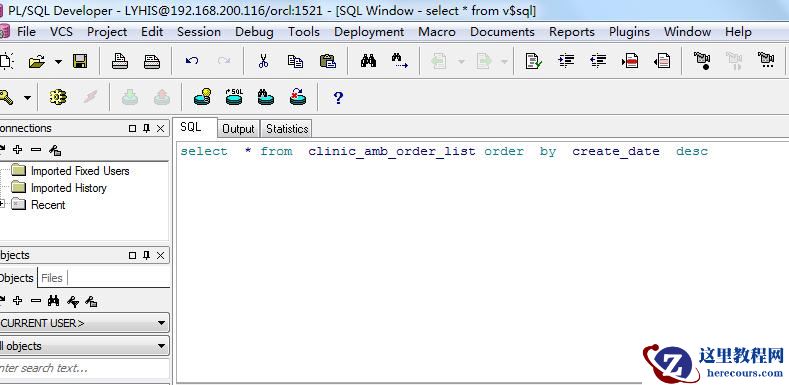The image size is (789, 385).
Task: Pin the Objects panel
Action: click(x=146, y=255)
